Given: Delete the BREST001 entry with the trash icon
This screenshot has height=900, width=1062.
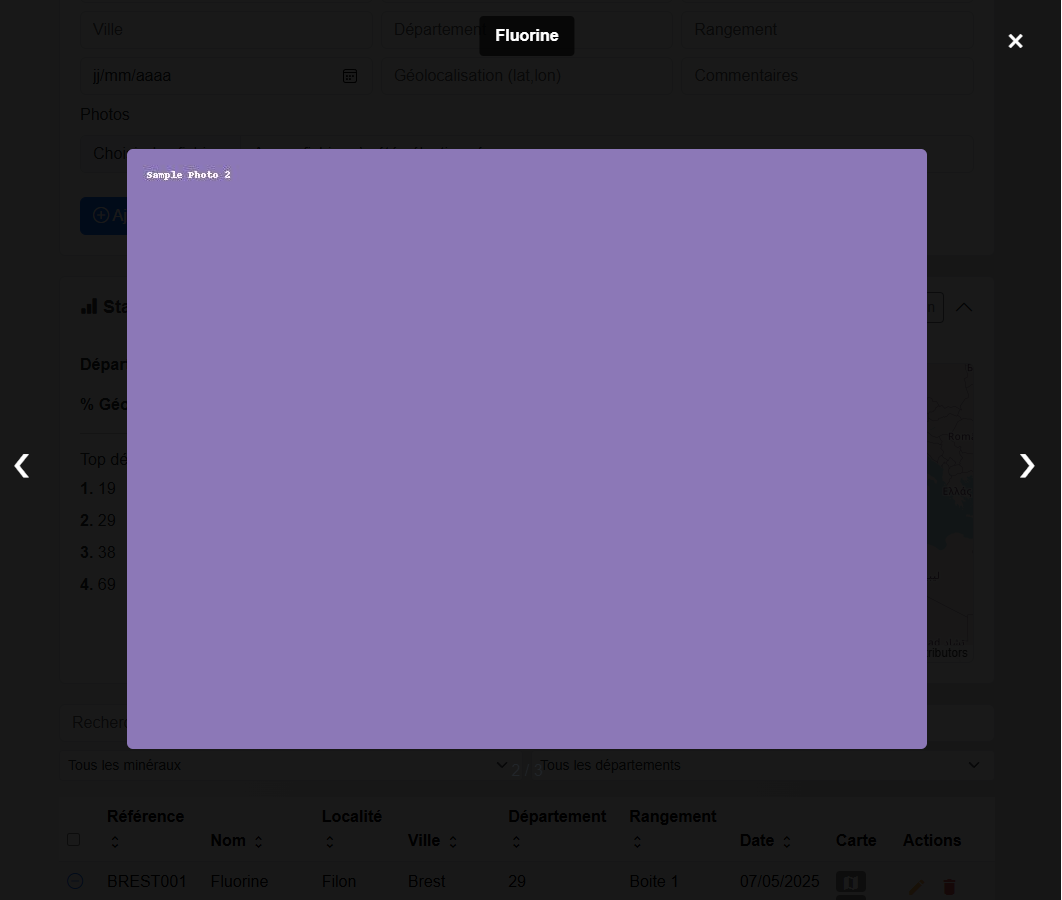Looking at the screenshot, I should (x=949, y=886).
